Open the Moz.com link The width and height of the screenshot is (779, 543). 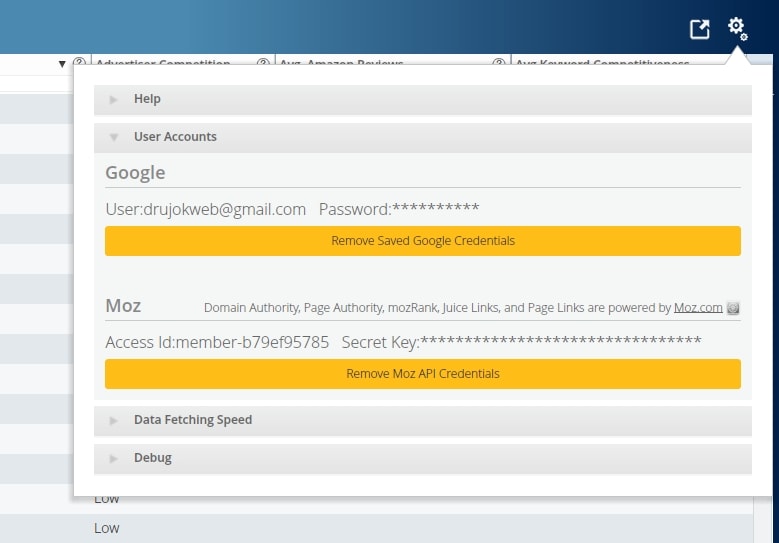[698, 308]
